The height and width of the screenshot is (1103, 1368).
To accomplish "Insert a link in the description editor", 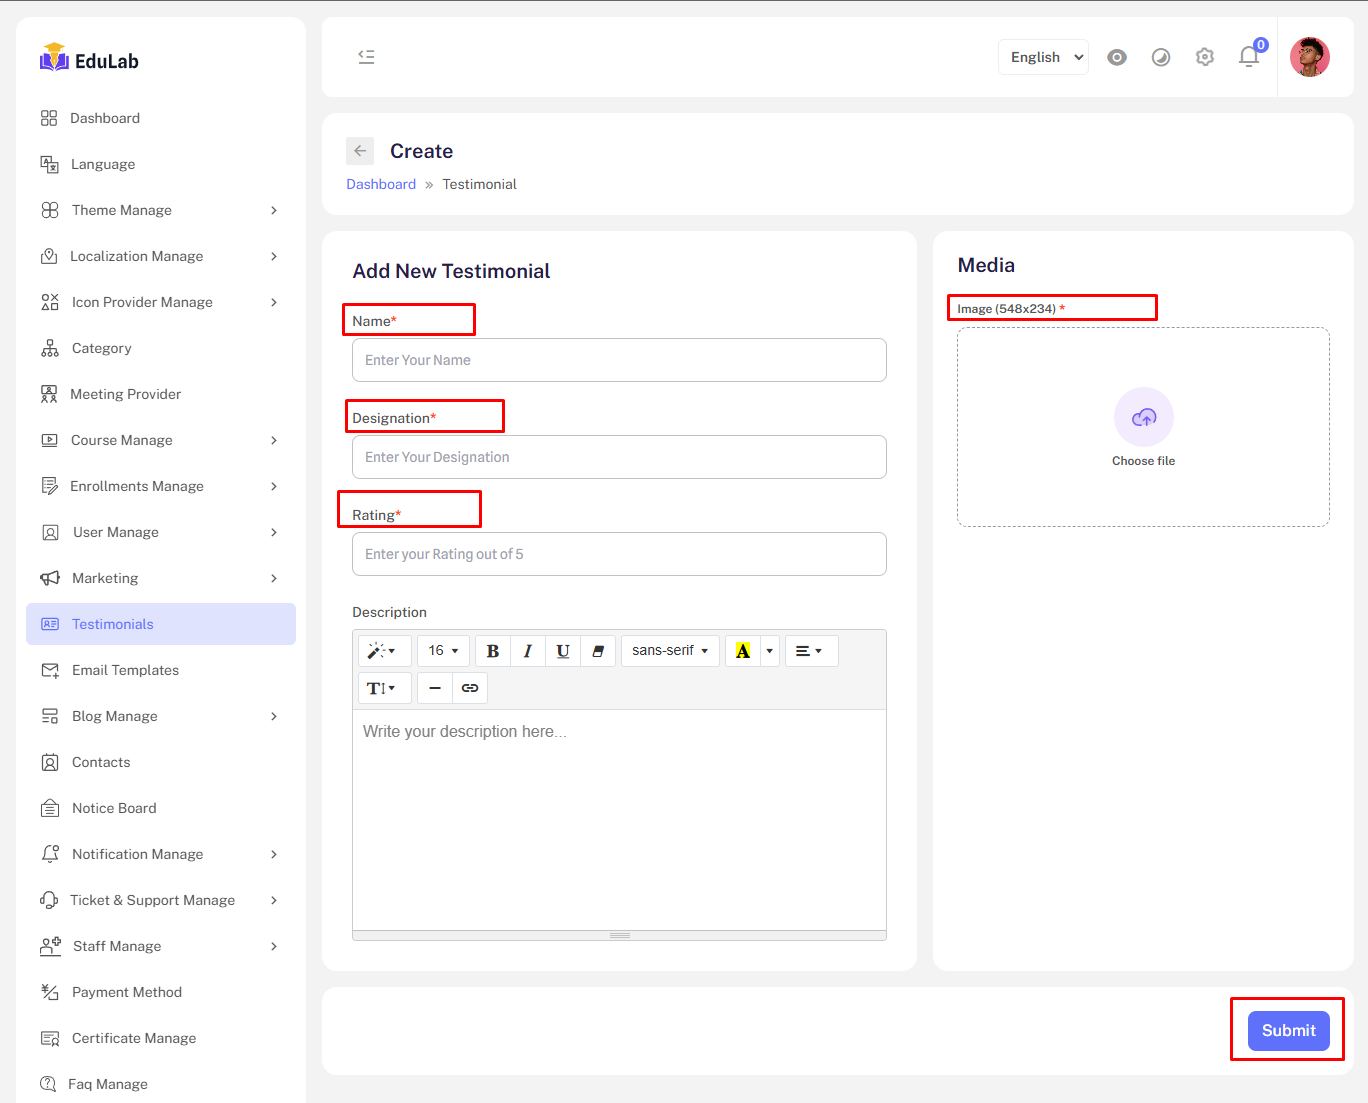I will pos(470,688).
